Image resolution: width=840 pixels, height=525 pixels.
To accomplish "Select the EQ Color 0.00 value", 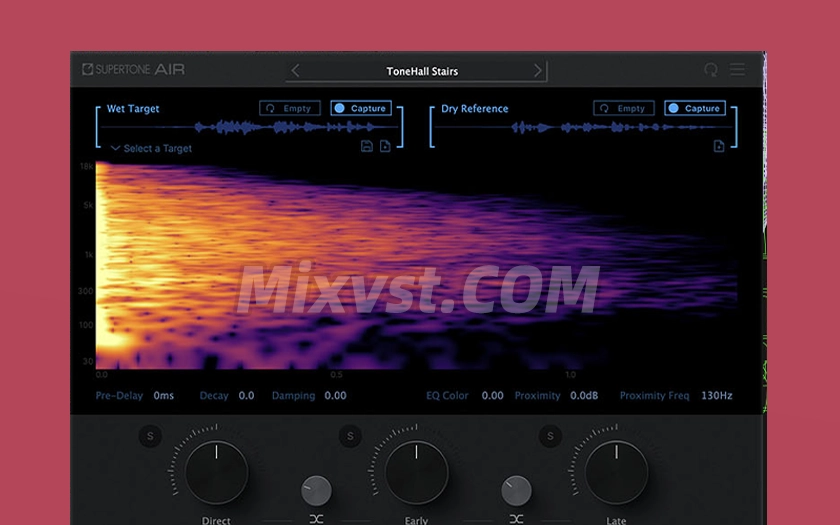I will [x=492, y=396].
